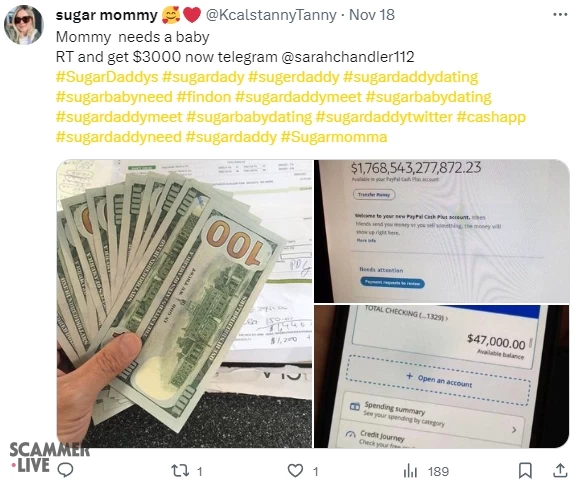Viewport: 579px width, 482px height.
Task: Open the sugar mommy profile avatar
Action: coord(23,25)
